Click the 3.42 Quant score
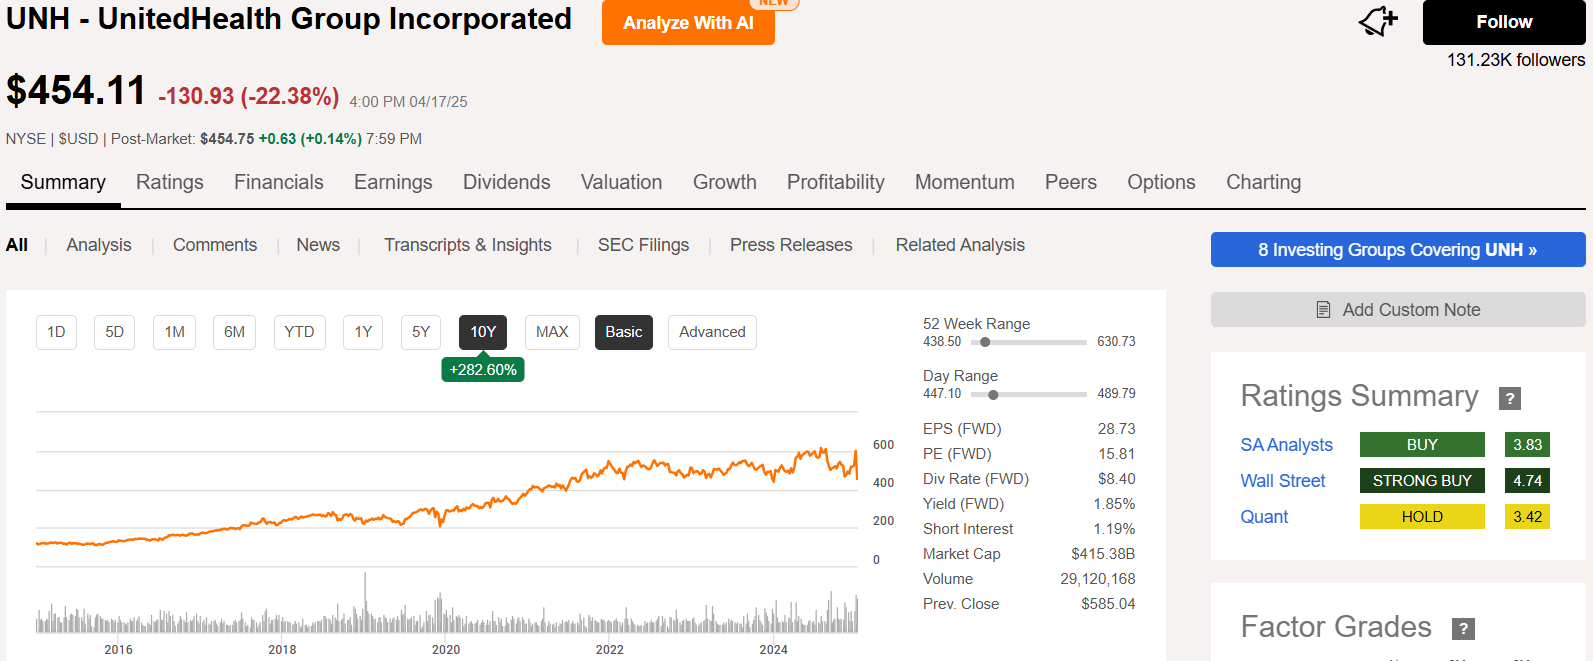This screenshot has height=661, width=1593. 1527,517
